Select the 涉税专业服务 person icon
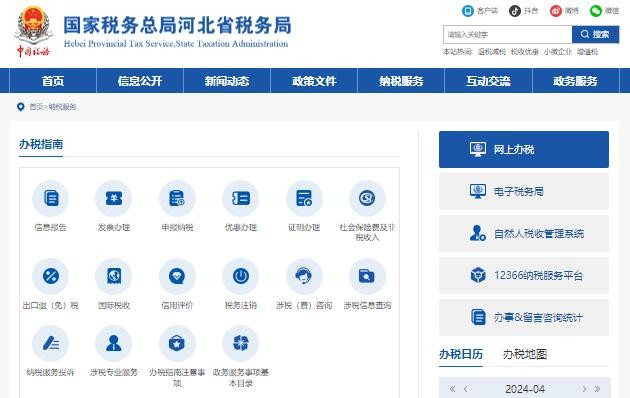Image resolution: width=630 pixels, height=398 pixels. tap(114, 343)
